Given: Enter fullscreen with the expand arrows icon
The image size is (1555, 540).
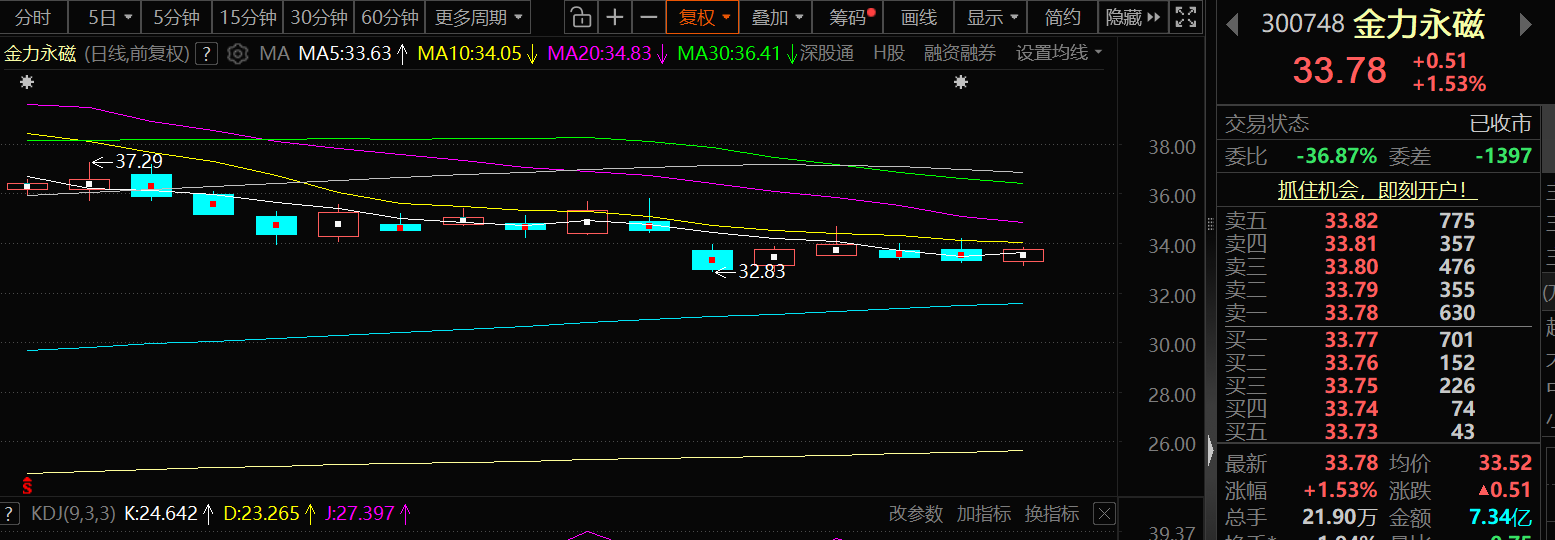Looking at the screenshot, I should tap(1185, 17).
